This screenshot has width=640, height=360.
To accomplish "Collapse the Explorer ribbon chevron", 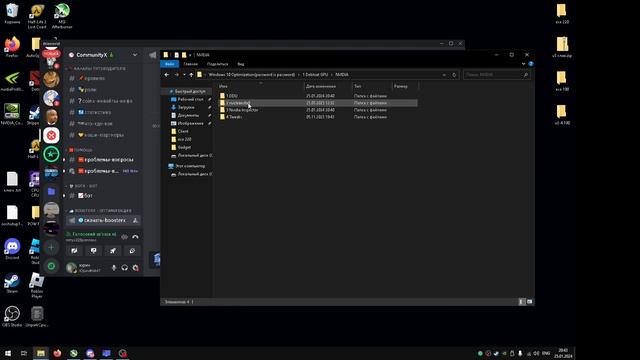I will (x=523, y=64).
